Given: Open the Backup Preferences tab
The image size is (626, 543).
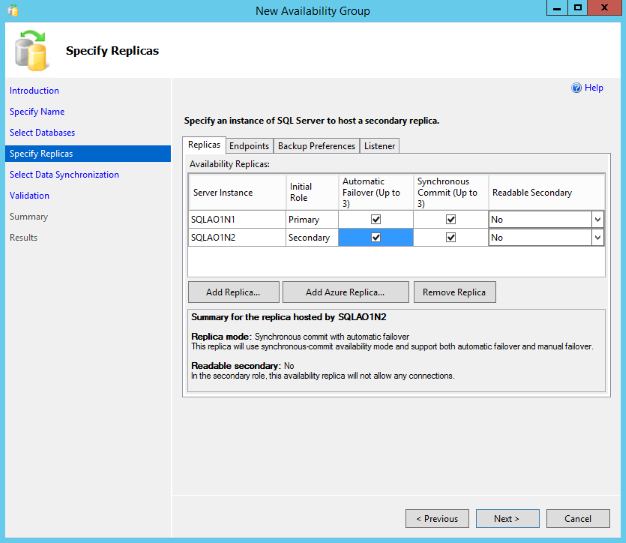Looking at the screenshot, I should pyautogui.click(x=316, y=146).
